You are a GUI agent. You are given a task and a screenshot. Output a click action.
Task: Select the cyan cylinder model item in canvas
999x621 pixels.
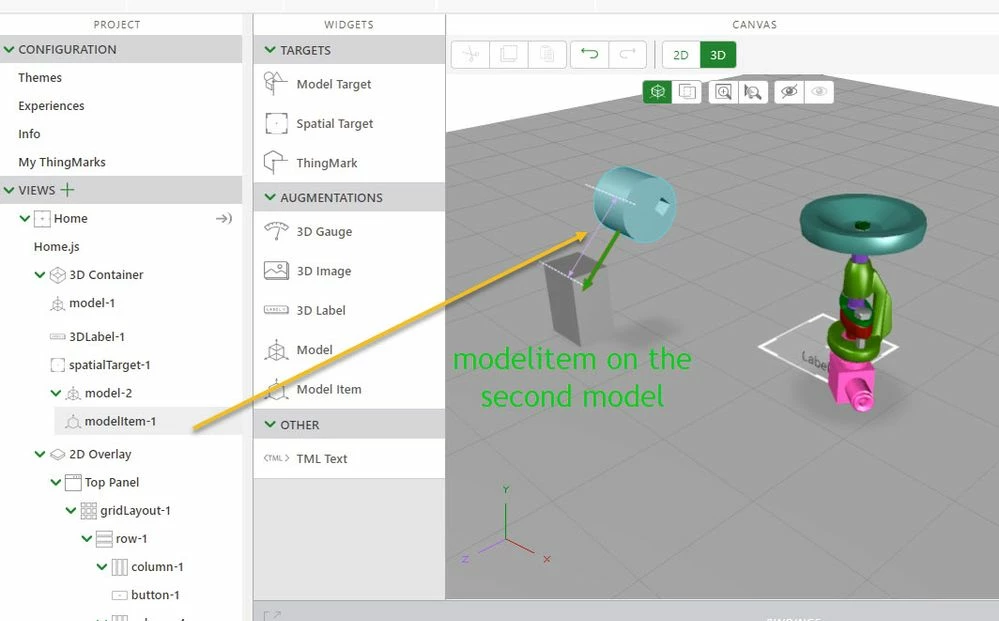634,204
